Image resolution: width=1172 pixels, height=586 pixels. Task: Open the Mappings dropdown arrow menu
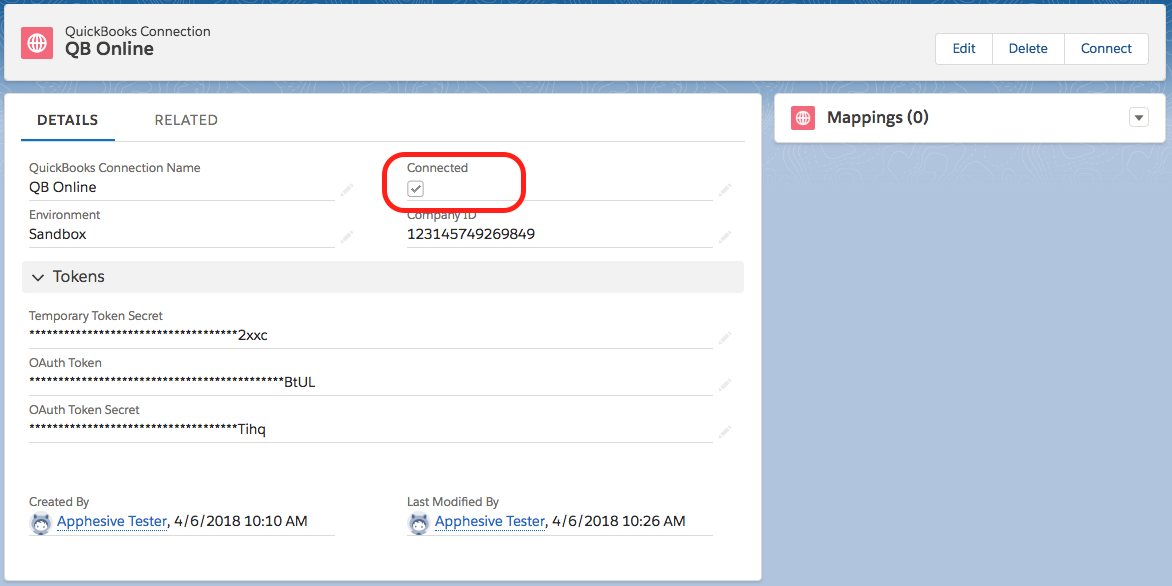(x=1138, y=117)
